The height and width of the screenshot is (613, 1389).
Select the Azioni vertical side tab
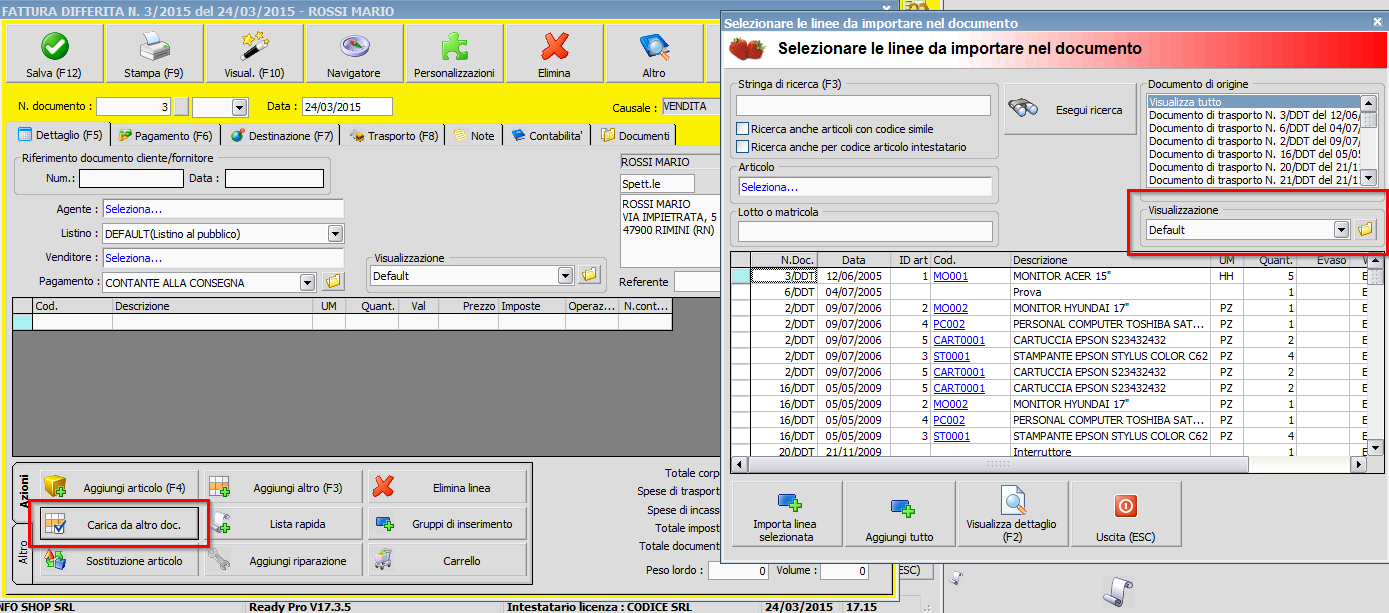23,492
